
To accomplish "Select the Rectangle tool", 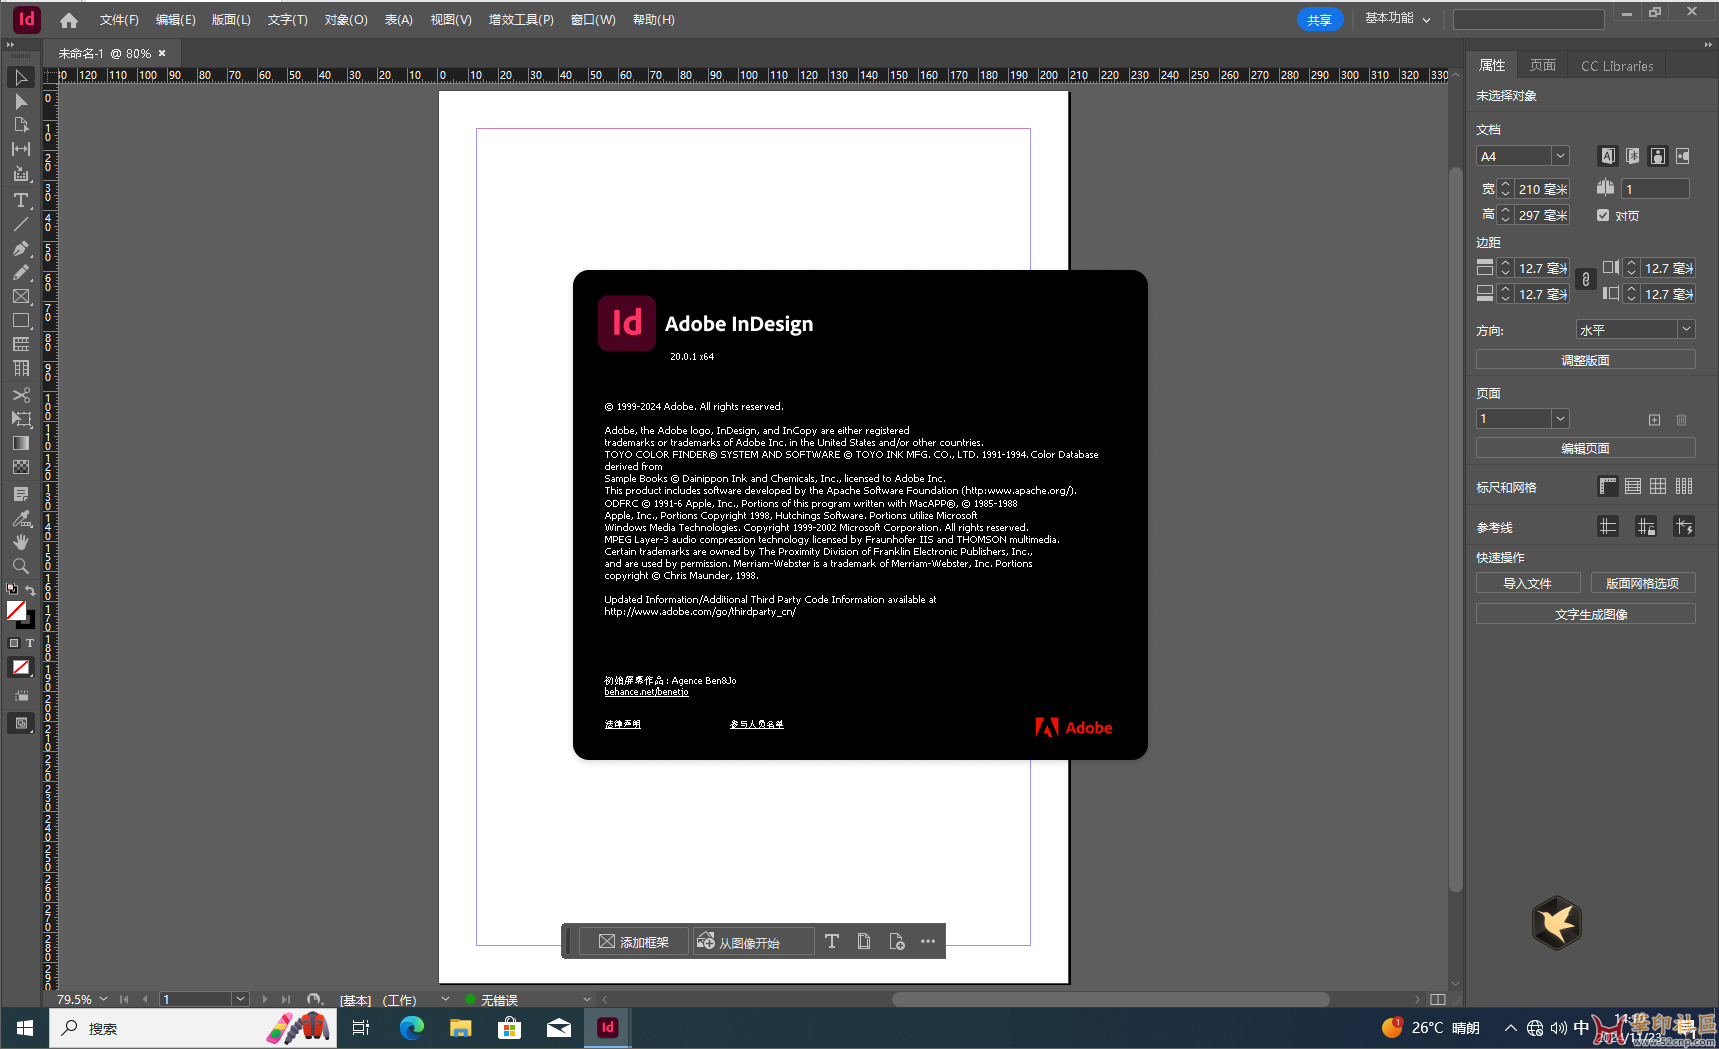I will click(x=21, y=320).
